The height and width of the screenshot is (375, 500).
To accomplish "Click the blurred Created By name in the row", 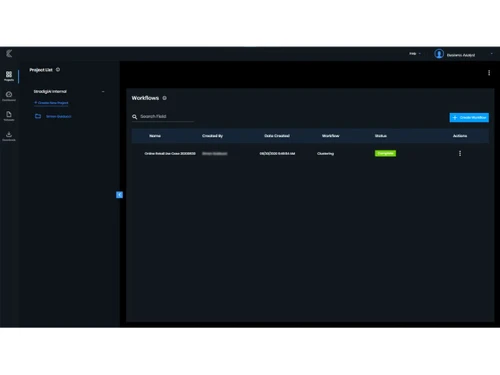I will coord(215,154).
